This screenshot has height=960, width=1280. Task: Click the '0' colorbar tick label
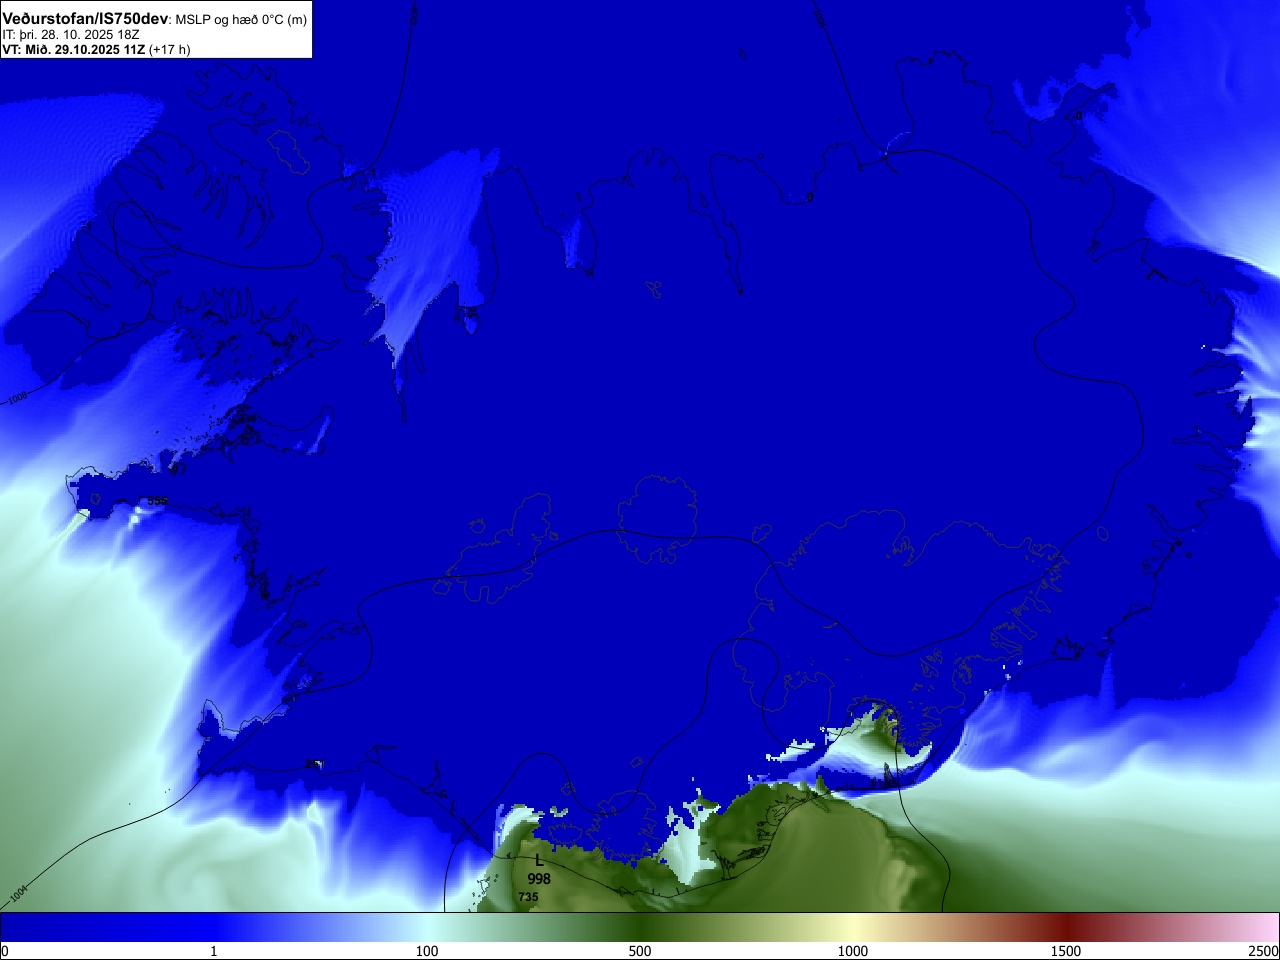[5, 951]
